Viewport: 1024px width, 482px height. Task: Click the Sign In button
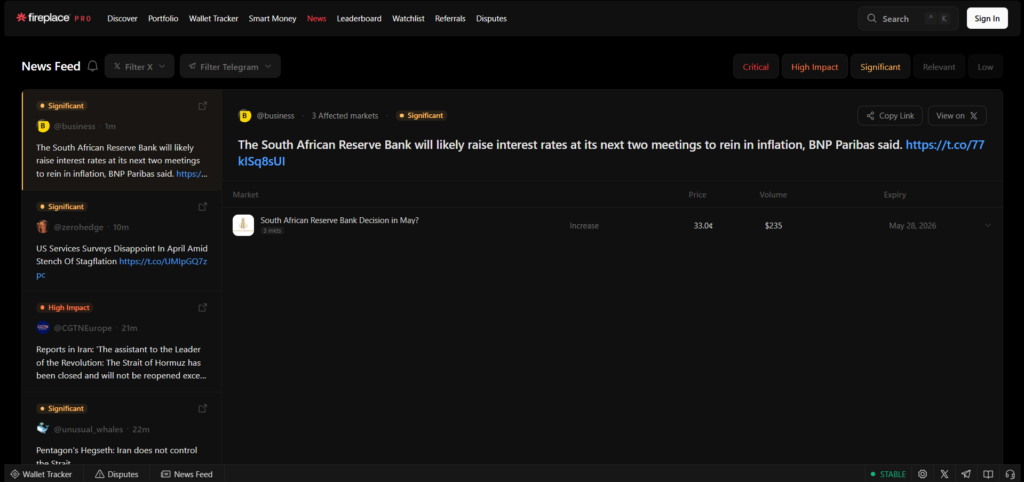pos(987,18)
